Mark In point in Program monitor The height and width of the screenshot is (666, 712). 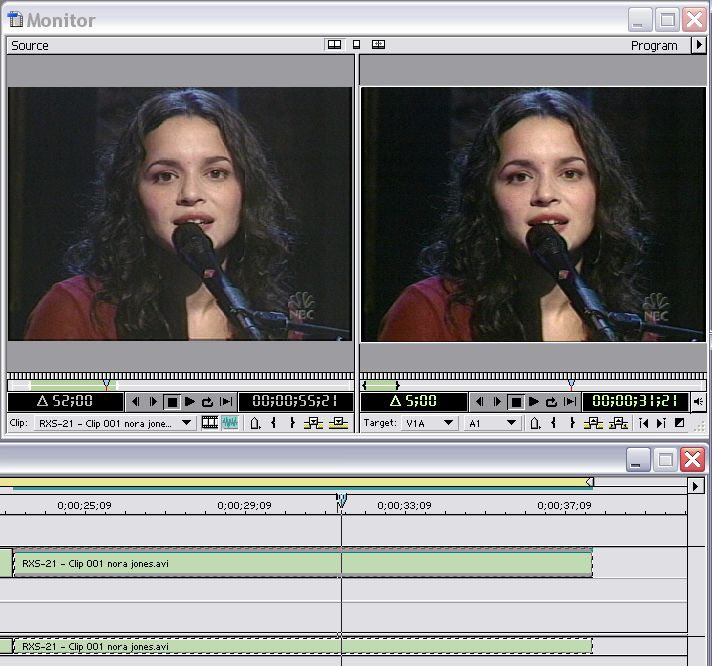click(x=554, y=424)
